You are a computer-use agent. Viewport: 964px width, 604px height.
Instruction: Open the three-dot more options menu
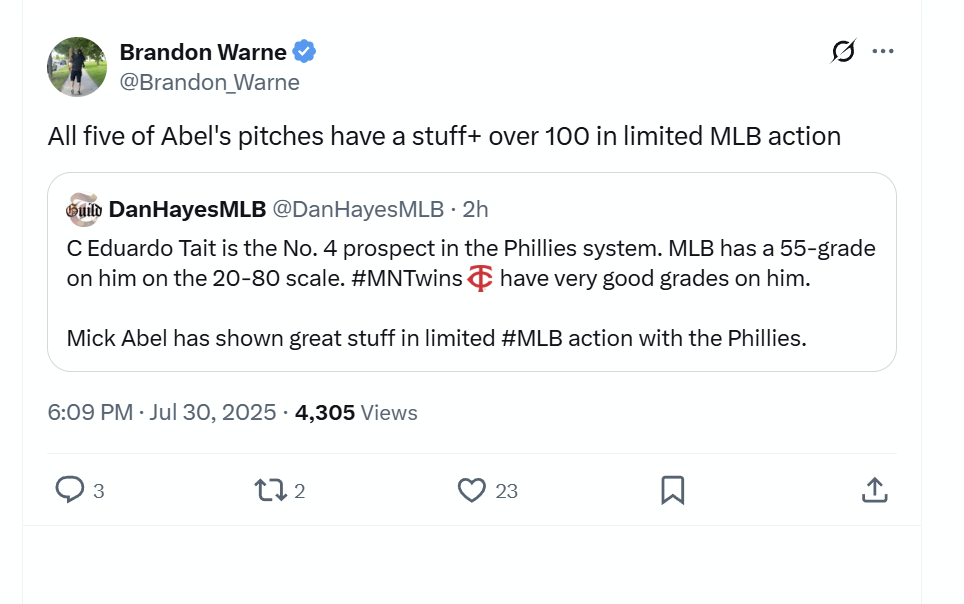883,52
